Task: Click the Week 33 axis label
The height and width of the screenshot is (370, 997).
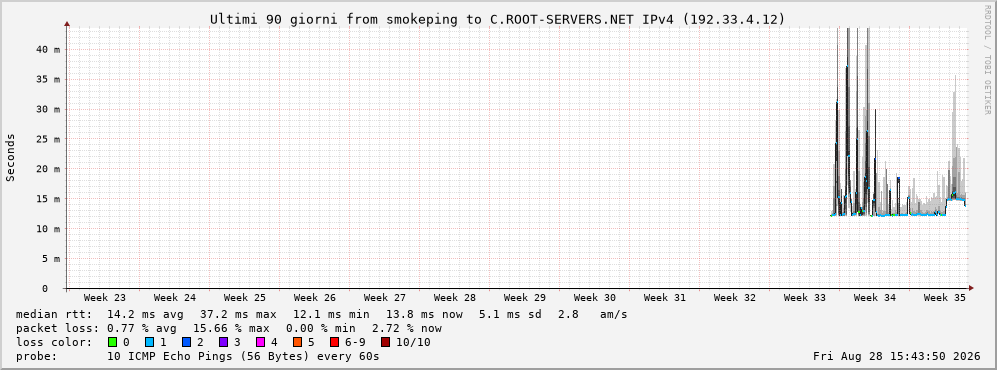Action: coord(804,298)
